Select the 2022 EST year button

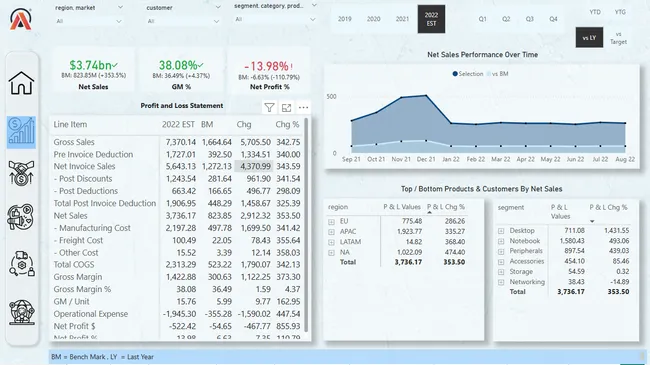tap(431, 19)
